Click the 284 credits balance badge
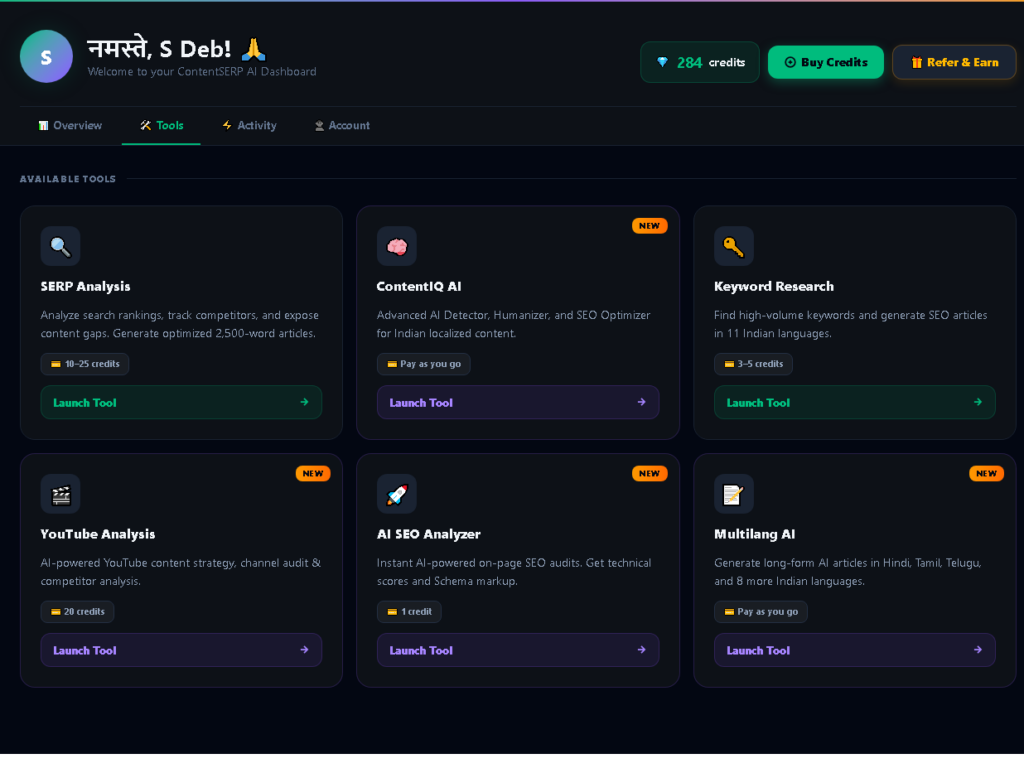The width and height of the screenshot is (1024, 773). coord(700,63)
